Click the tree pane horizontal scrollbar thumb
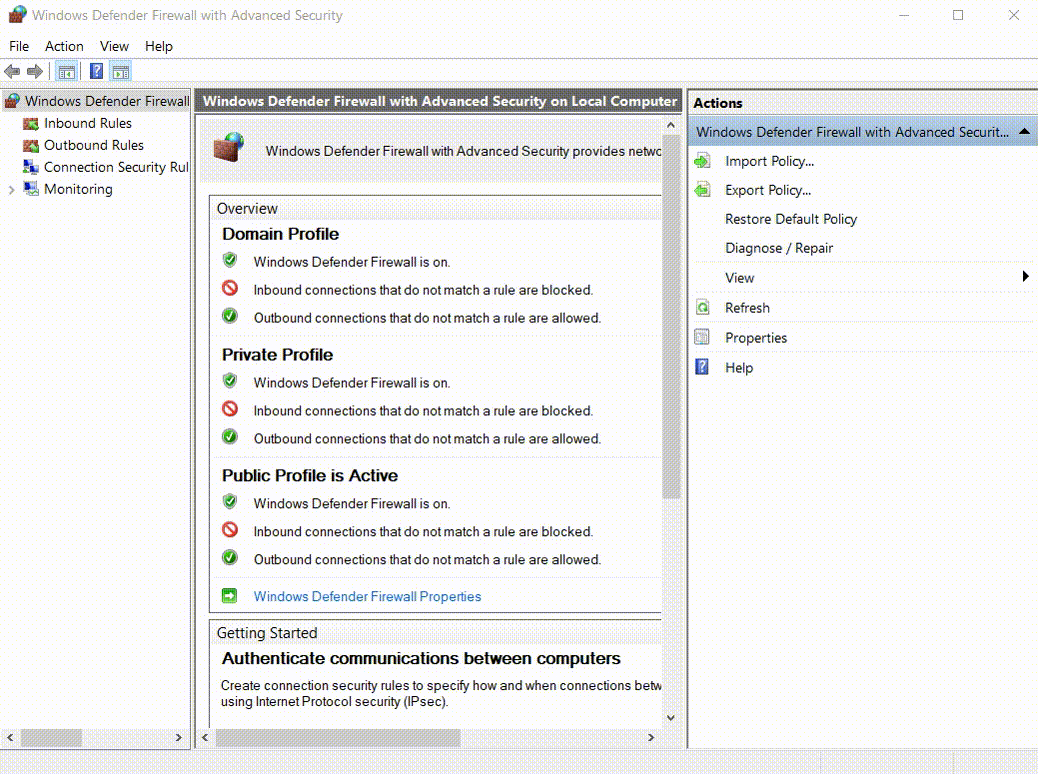Image resolution: width=1038 pixels, height=774 pixels. [x=51, y=738]
